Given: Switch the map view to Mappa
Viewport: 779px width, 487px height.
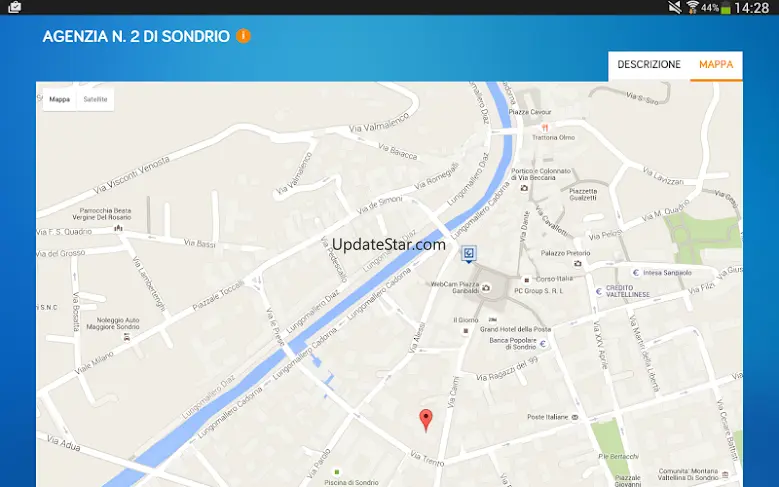Looking at the screenshot, I should tap(60, 99).
